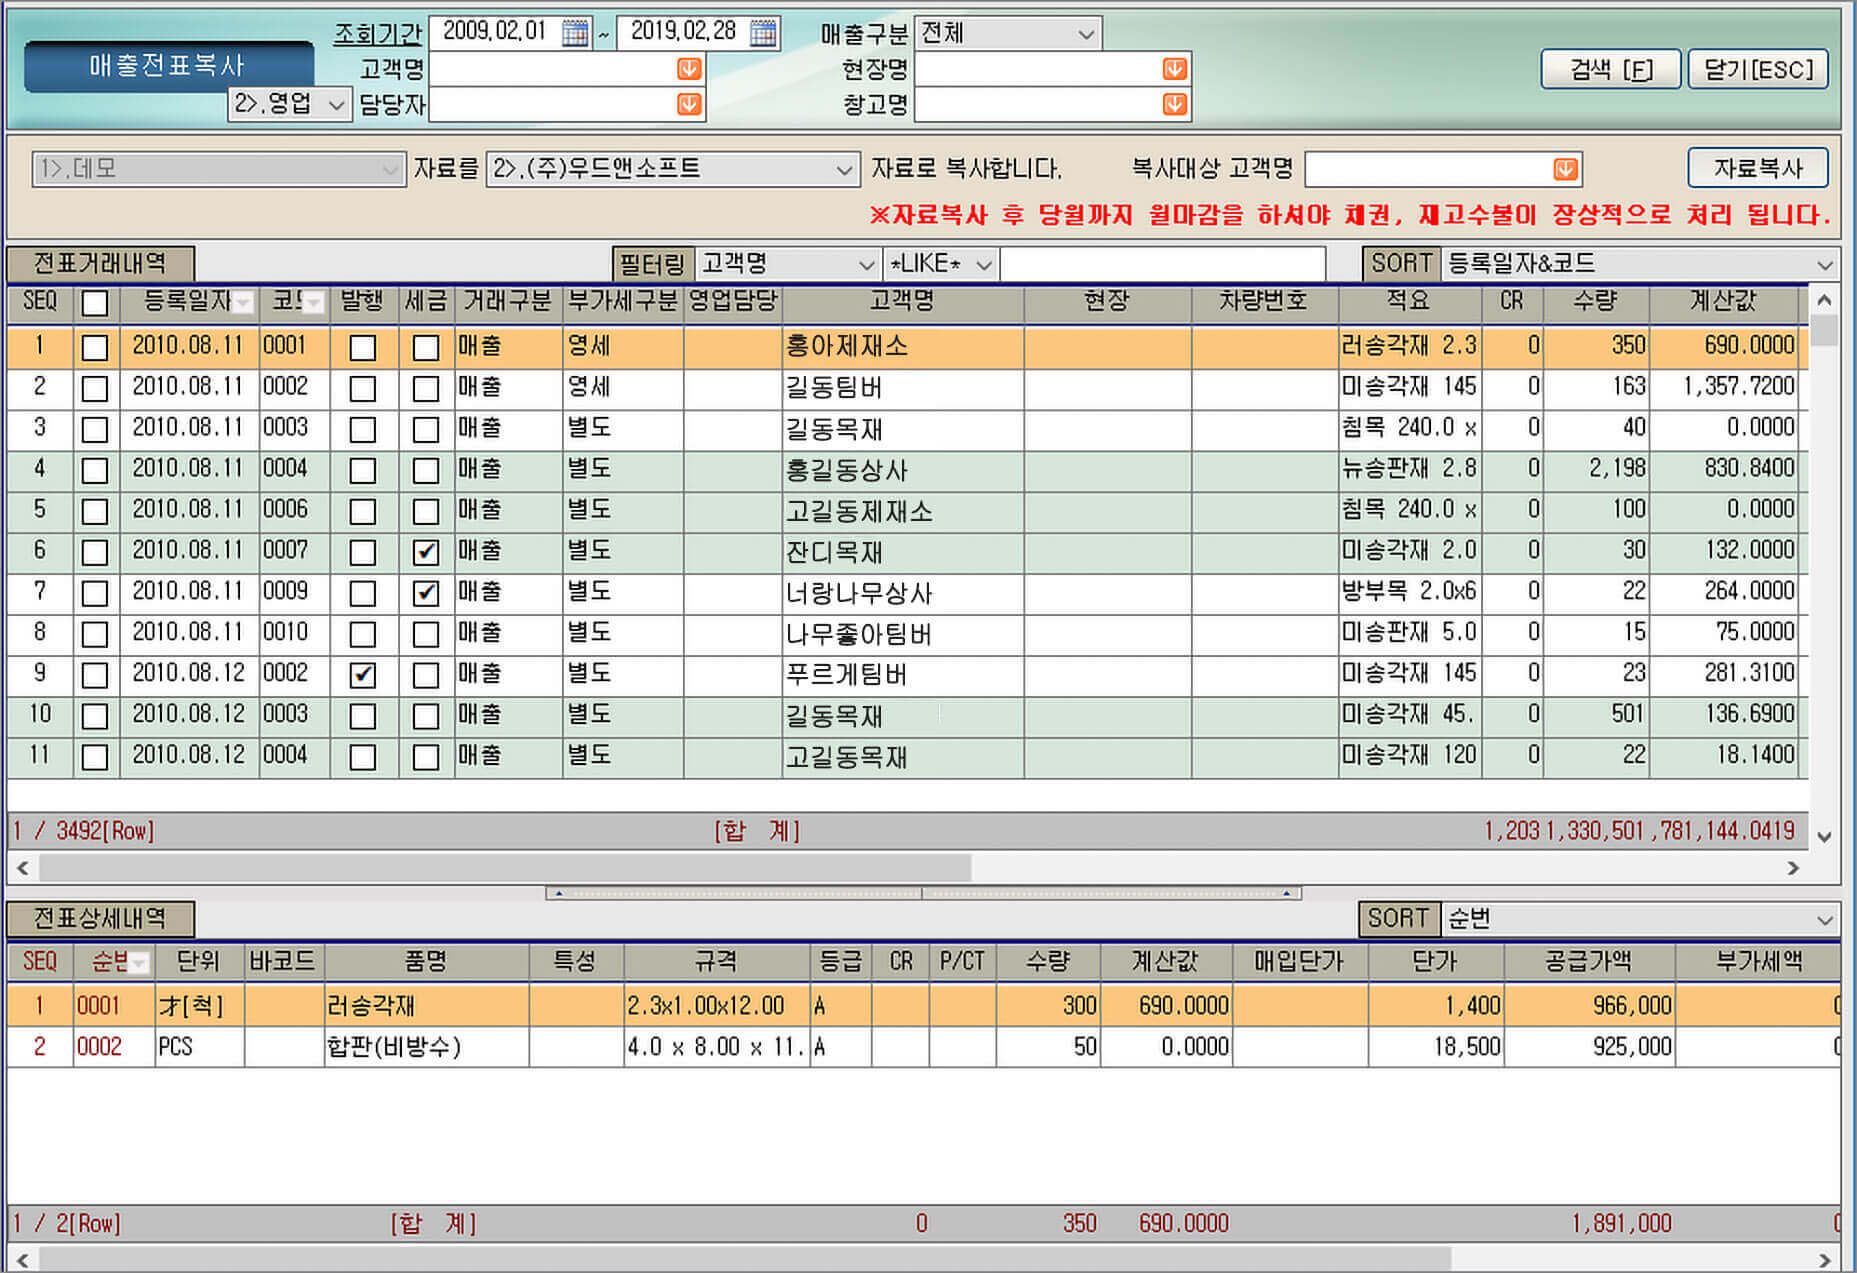Click the 고객명 search input field
This screenshot has width=1857, height=1273.
click(x=567, y=69)
